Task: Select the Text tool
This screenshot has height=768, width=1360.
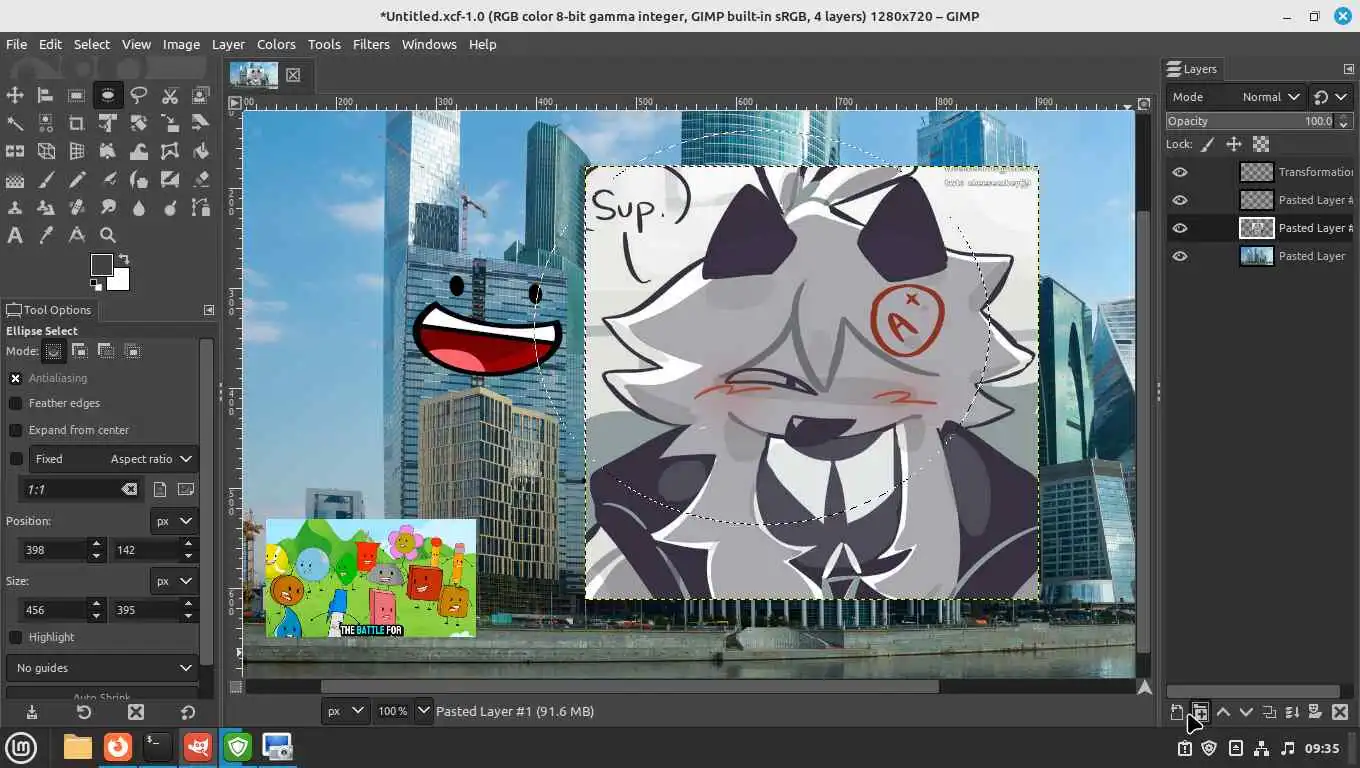Action: pyautogui.click(x=15, y=236)
